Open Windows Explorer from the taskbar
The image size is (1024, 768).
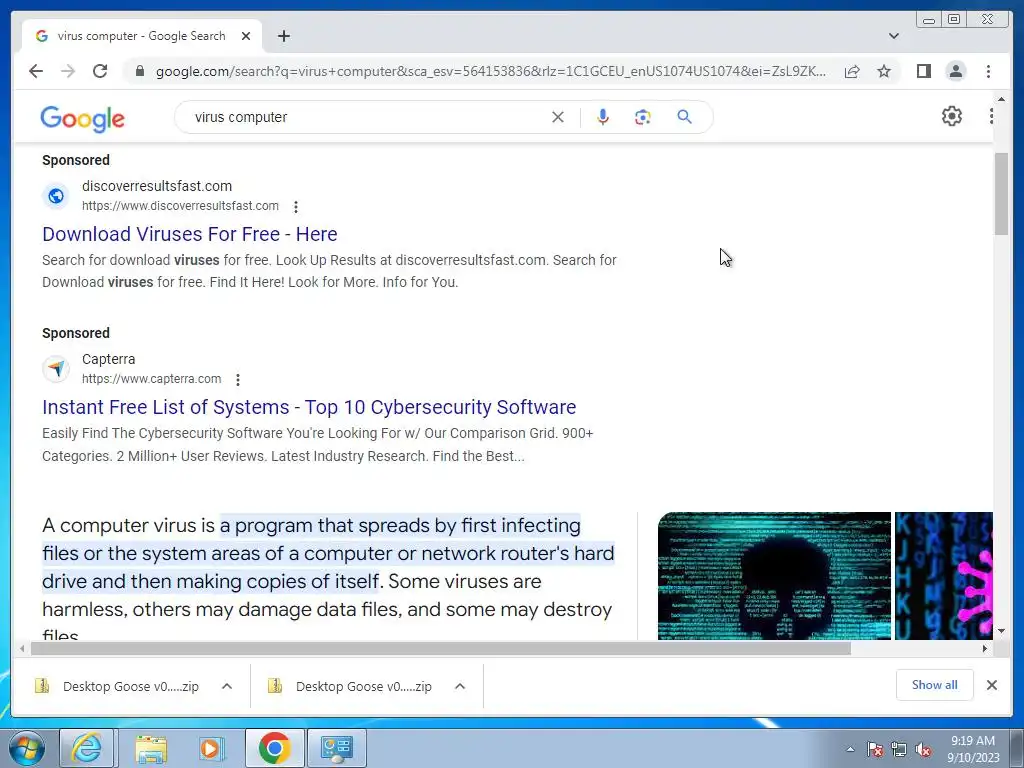coord(151,748)
